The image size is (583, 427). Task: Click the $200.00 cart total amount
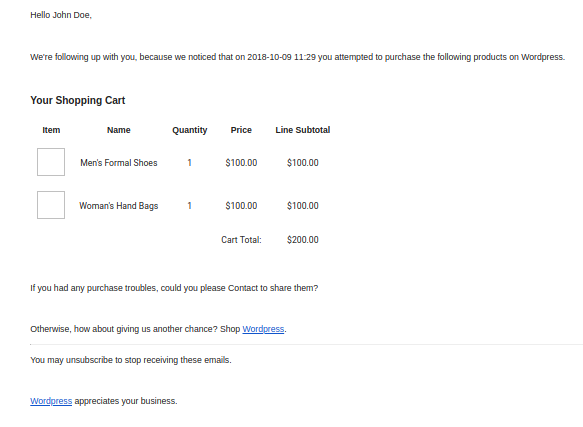click(303, 240)
